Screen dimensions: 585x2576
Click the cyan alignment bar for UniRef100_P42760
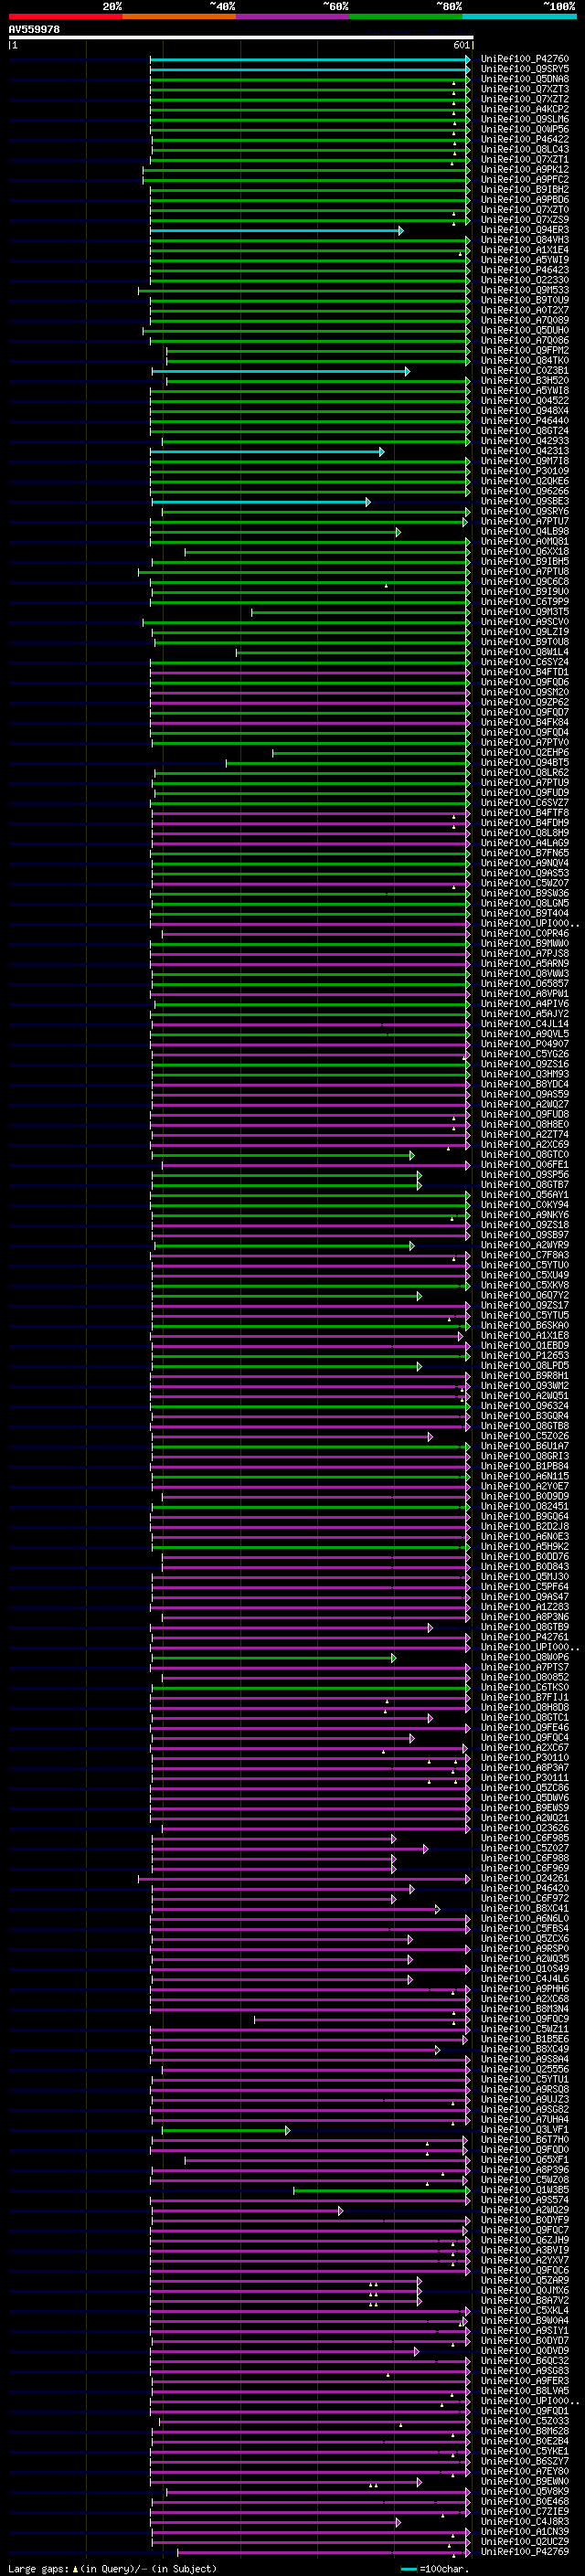click(x=310, y=60)
